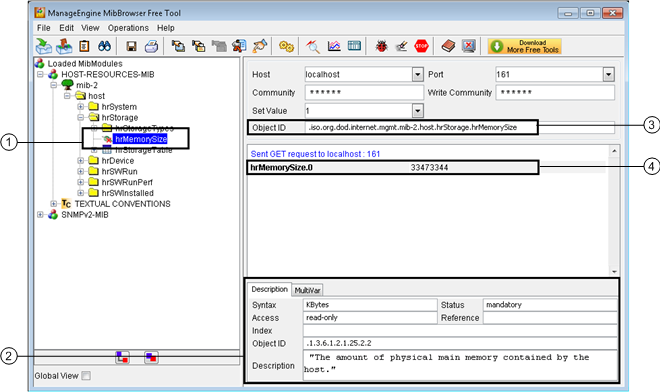
Task: Click the red STOP icon
Action: click(421, 46)
